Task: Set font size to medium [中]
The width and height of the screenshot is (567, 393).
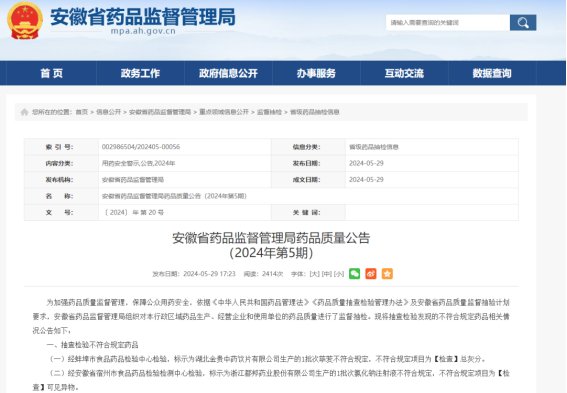Action: (x=327, y=274)
